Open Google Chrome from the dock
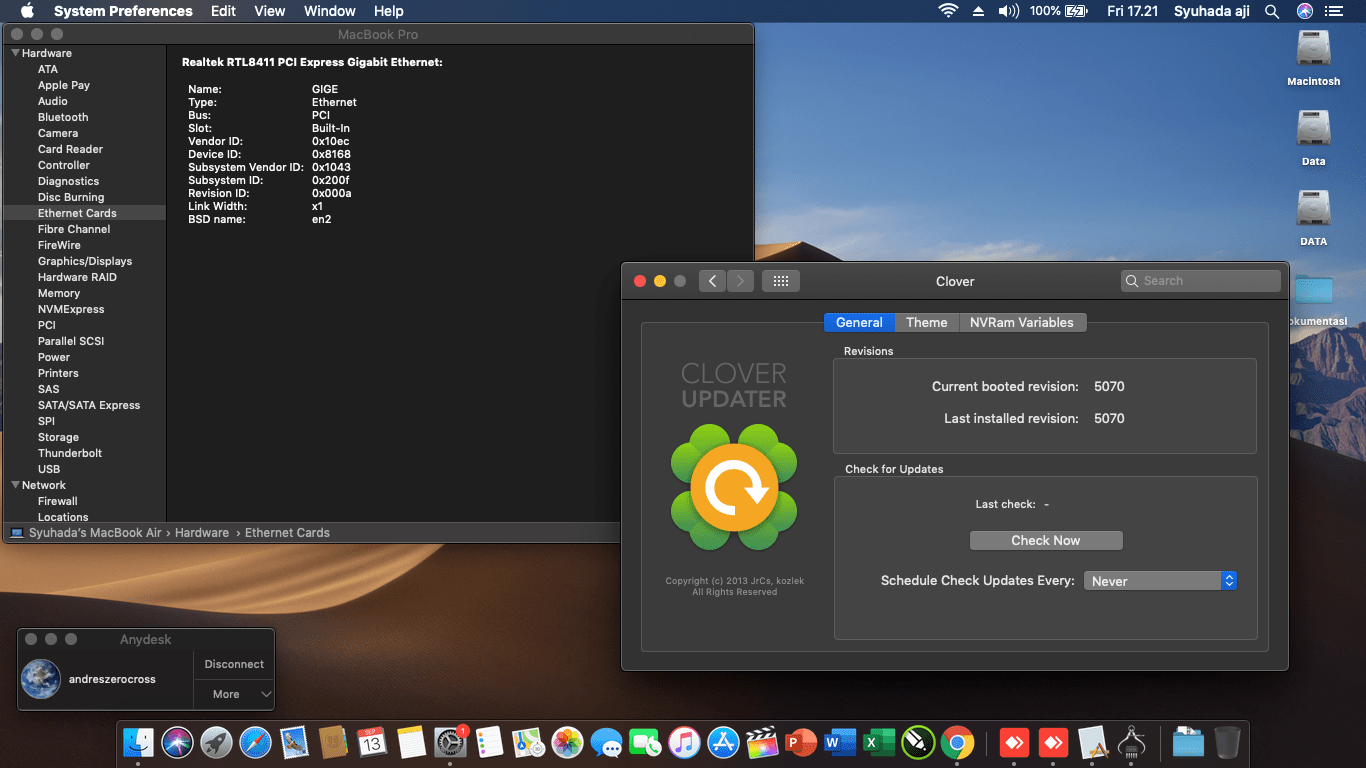 coord(956,743)
